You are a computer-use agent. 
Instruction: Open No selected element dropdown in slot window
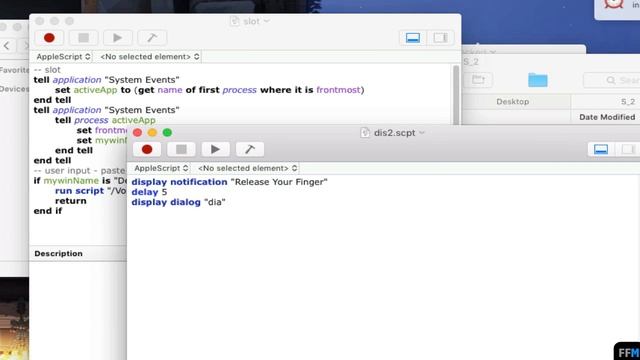(x=150, y=57)
